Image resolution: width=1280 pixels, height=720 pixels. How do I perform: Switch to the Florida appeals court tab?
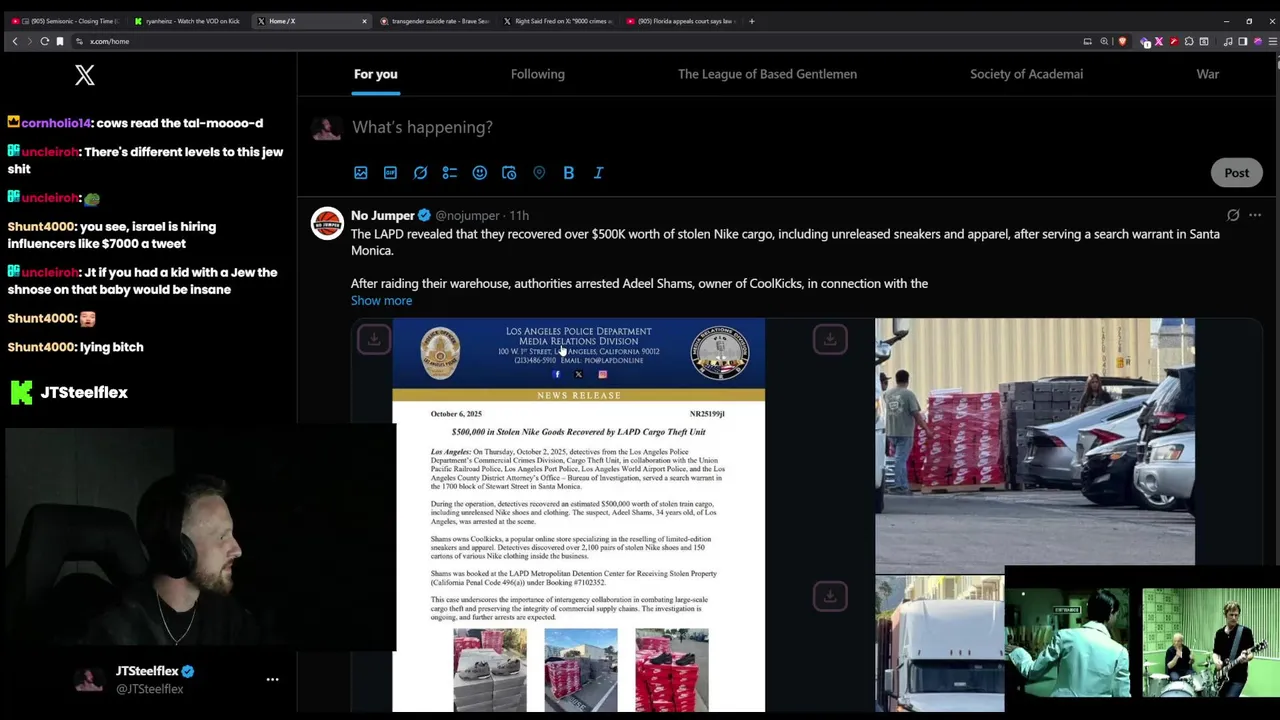(x=680, y=21)
